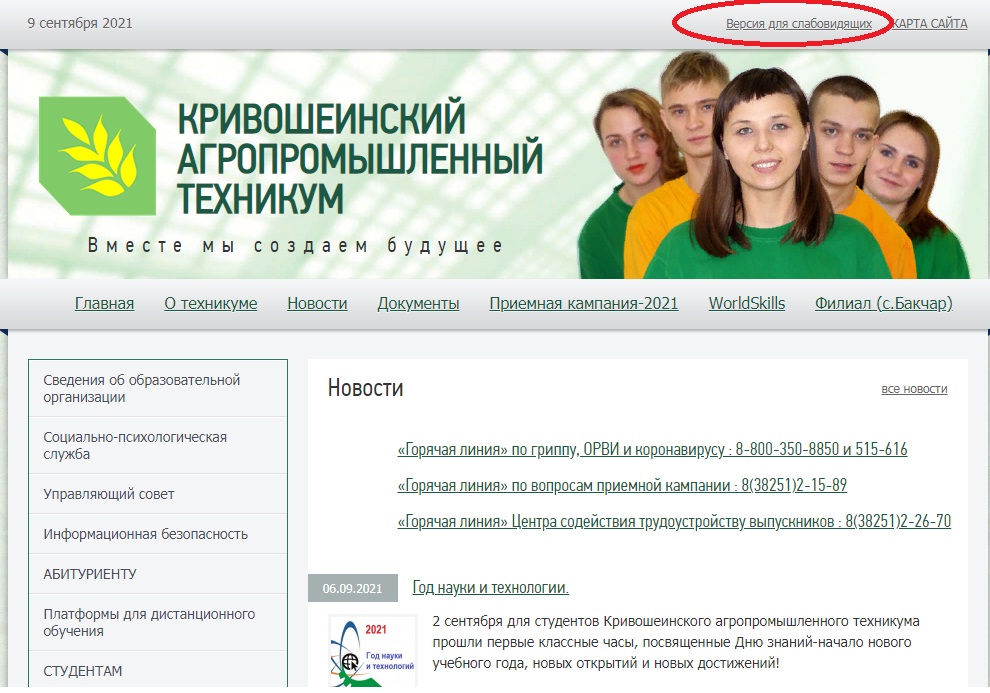Open Информационная безопасность sidebar item
Viewport: 990px width, 693px height.
coord(158,534)
